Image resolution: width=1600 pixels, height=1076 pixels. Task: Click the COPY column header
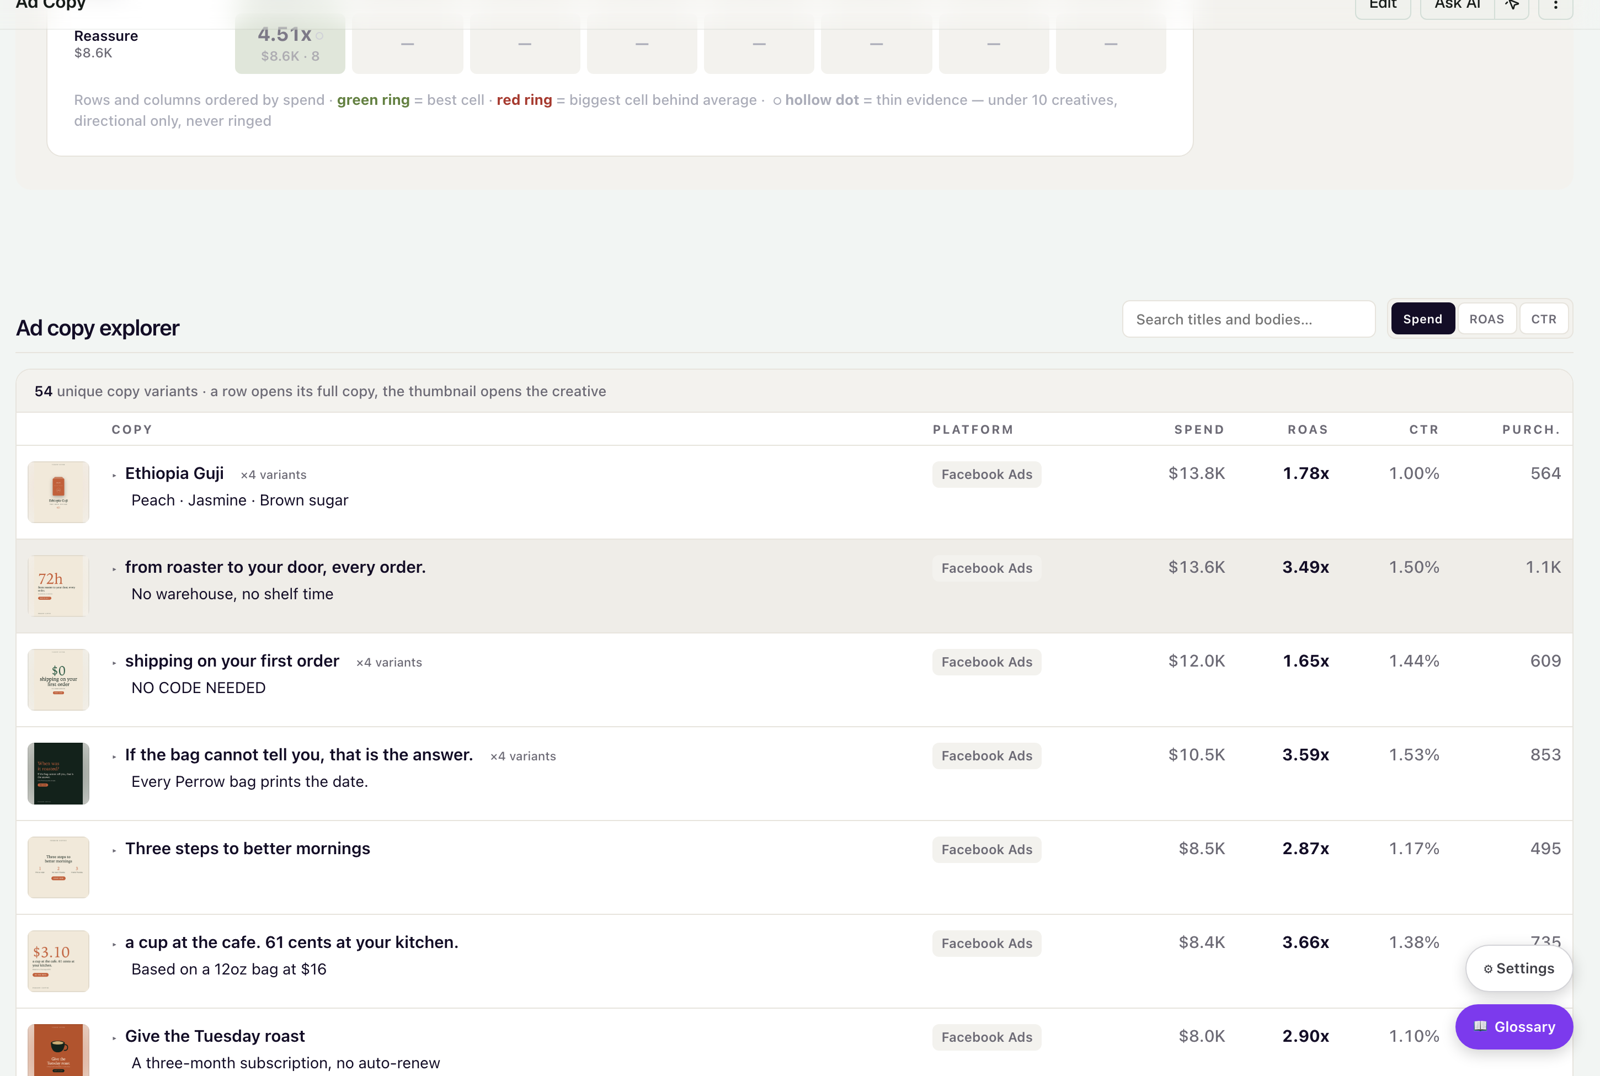pyautogui.click(x=132, y=429)
